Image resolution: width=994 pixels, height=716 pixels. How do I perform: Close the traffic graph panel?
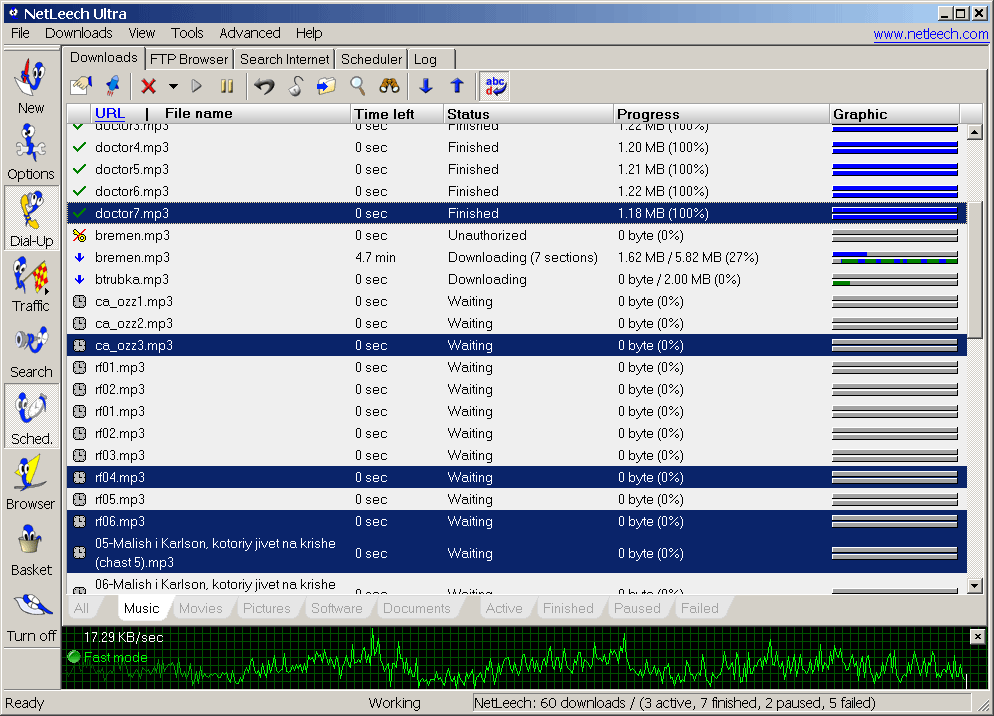click(x=977, y=636)
